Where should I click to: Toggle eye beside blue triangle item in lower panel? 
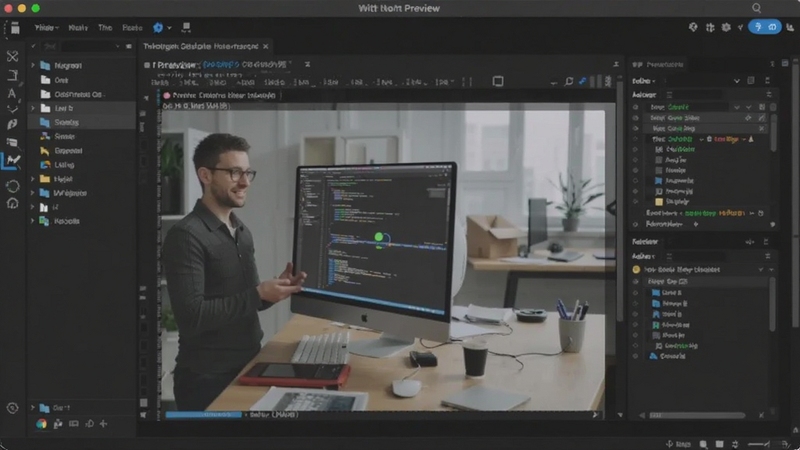[635, 356]
